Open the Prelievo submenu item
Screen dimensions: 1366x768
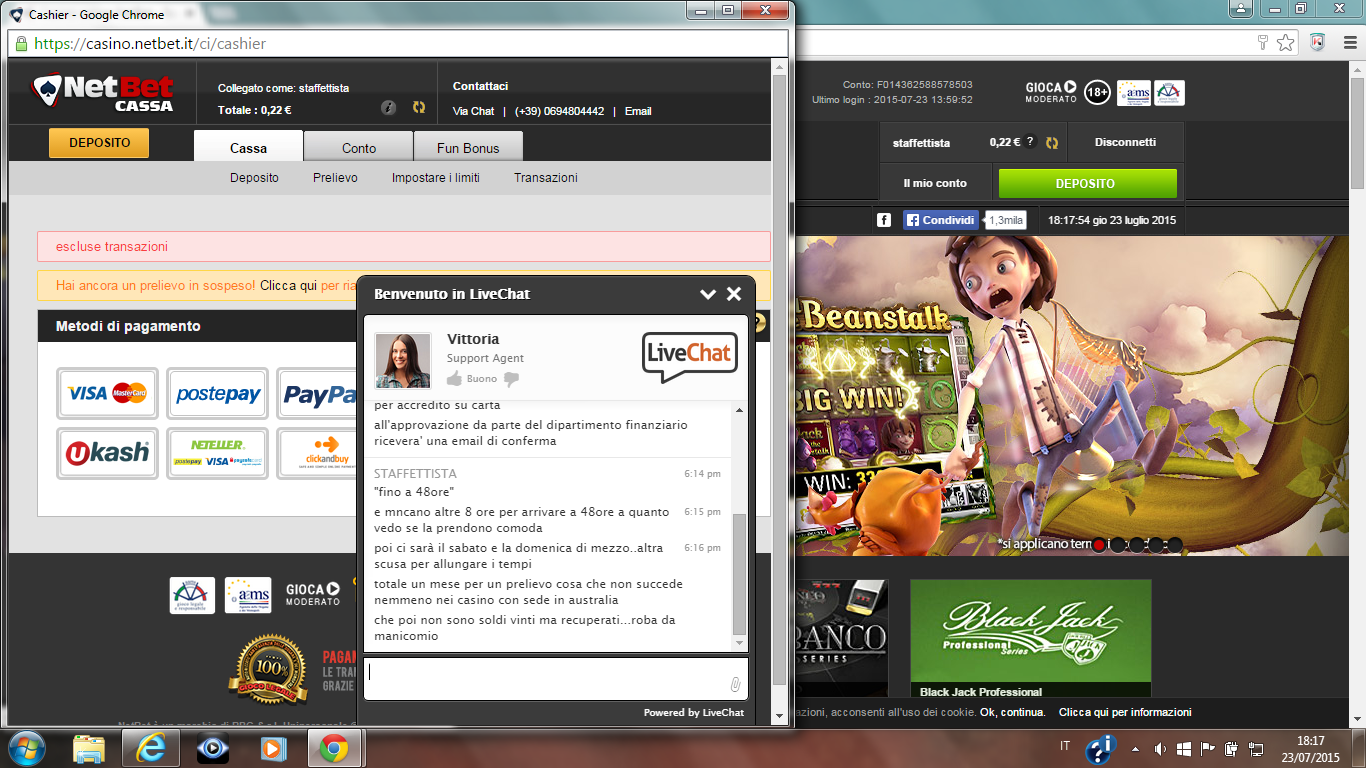pos(335,178)
